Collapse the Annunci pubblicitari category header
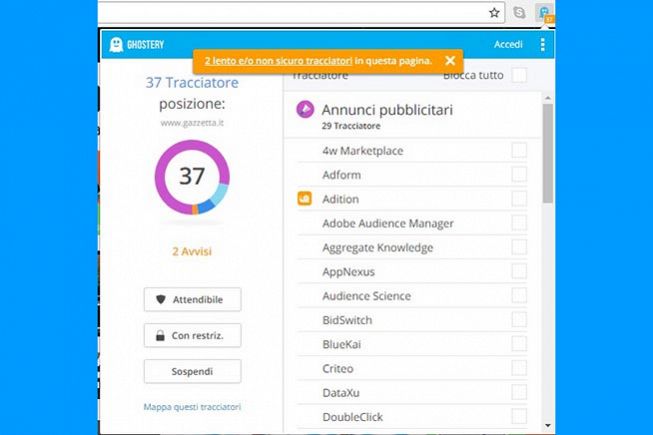Image resolution: width=653 pixels, height=435 pixels. click(412, 115)
